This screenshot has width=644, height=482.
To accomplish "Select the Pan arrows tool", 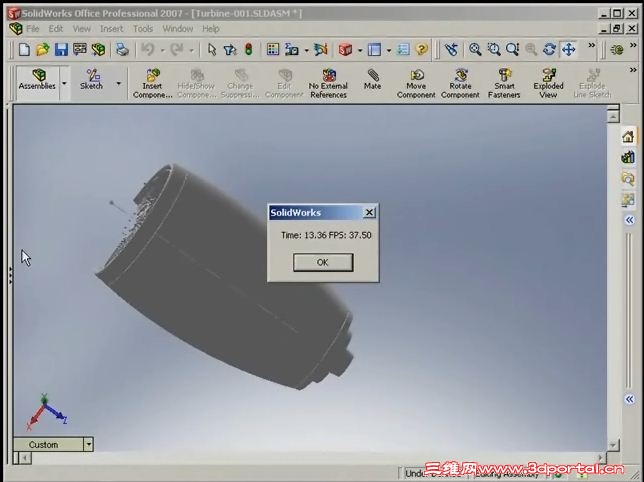I will coord(568,50).
